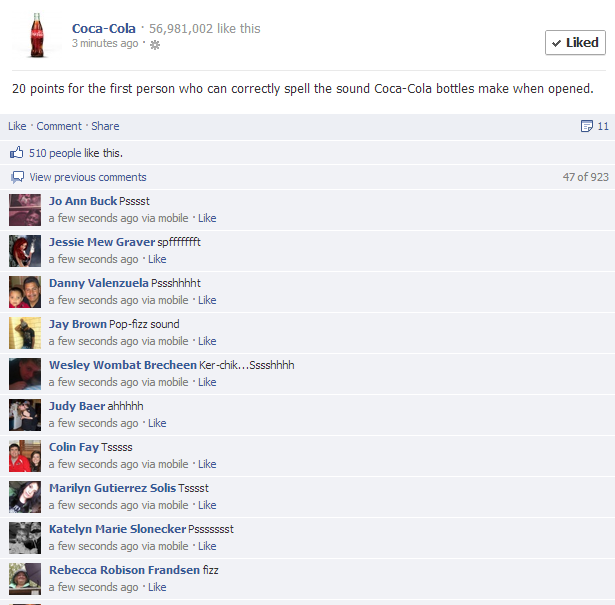This screenshot has width=615, height=605.
Task: Like Judy Baer's ahhhhh comment
Action: click(157, 423)
